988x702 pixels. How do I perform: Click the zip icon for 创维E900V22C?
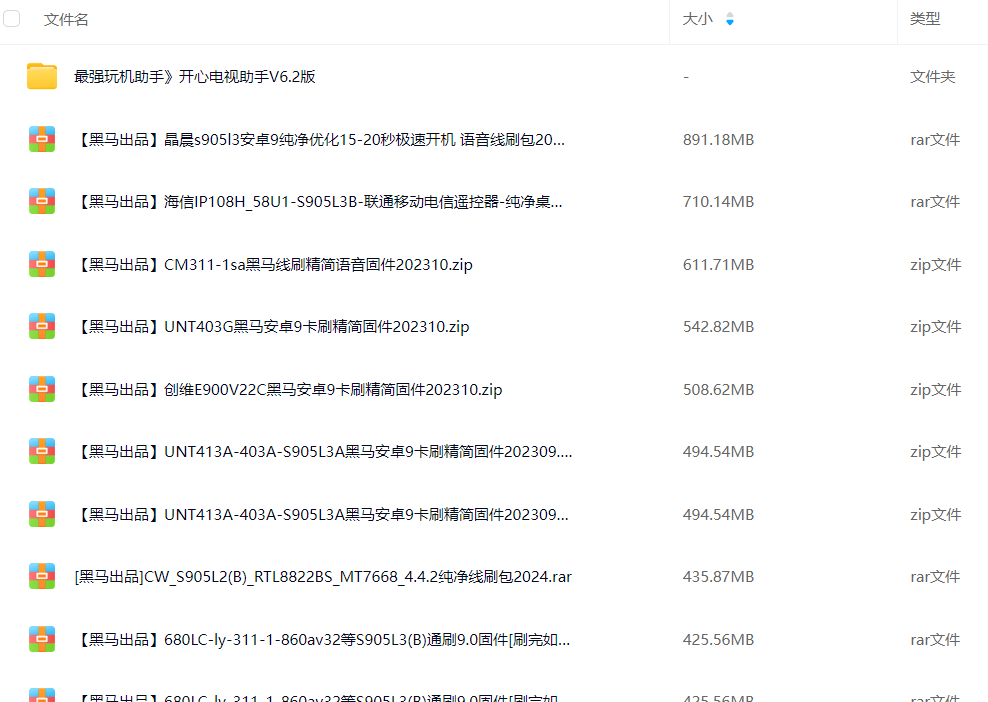tap(42, 389)
